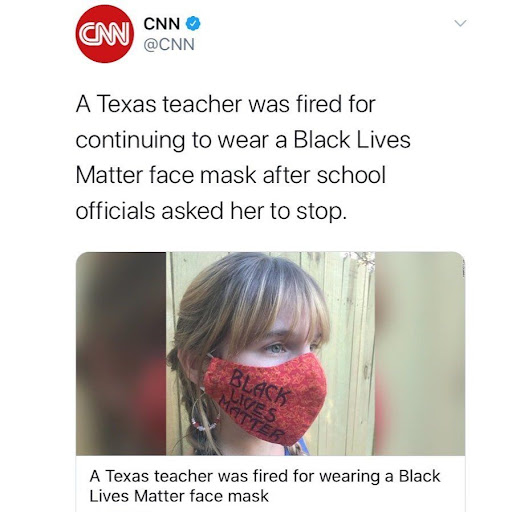Click the teacher's hoop earring in photo
The height and width of the screenshot is (512, 512).
click(205, 411)
